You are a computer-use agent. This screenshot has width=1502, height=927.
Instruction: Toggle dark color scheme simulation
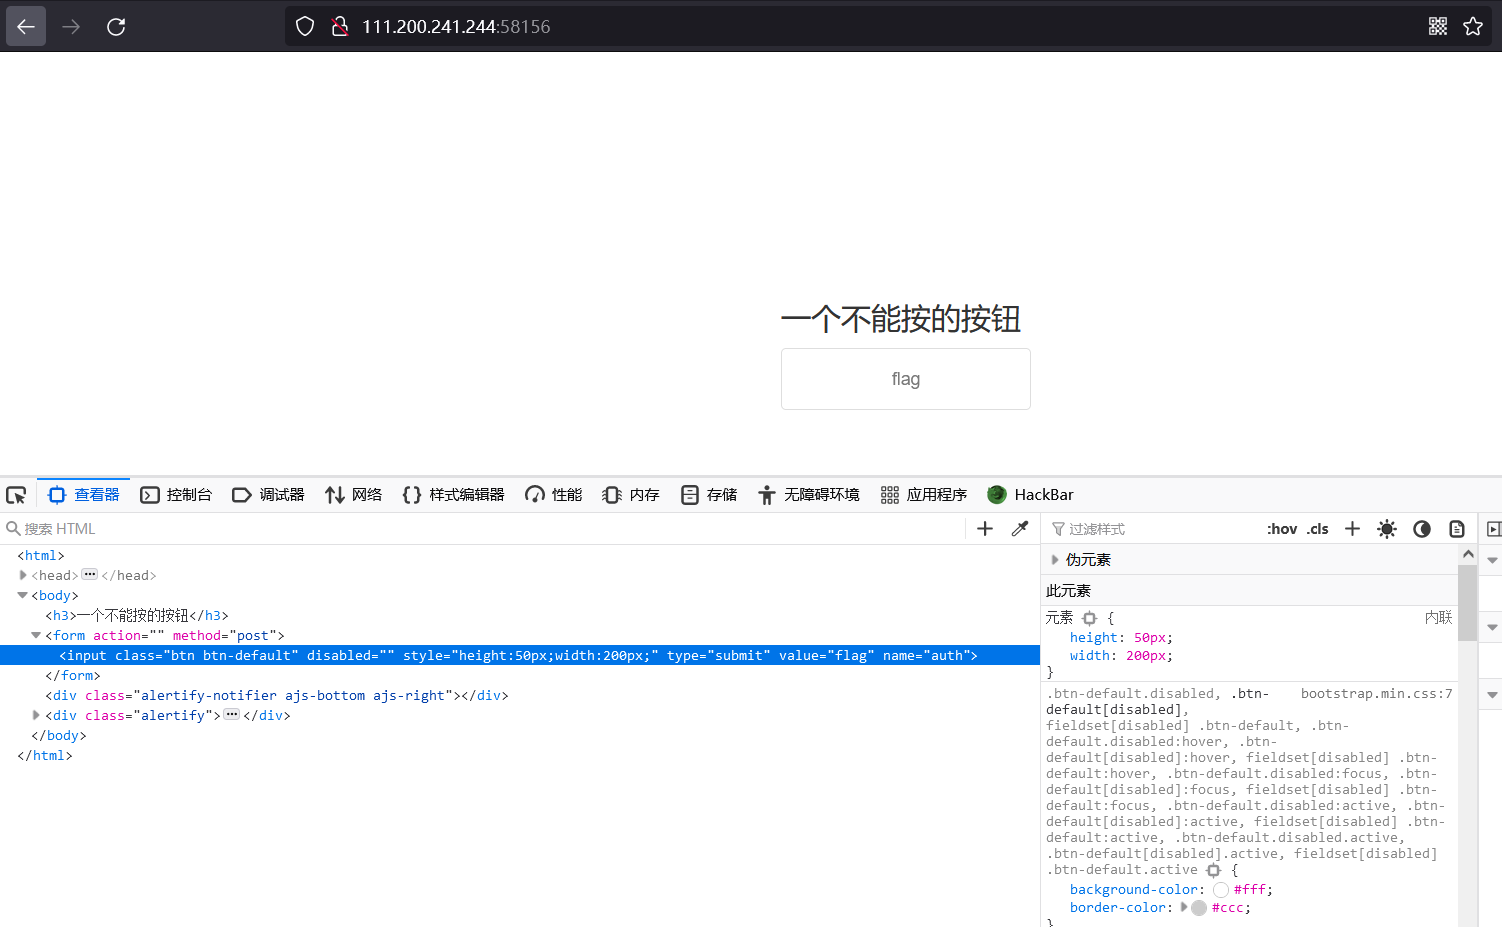pyautogui.click(x=1422, y=529)
